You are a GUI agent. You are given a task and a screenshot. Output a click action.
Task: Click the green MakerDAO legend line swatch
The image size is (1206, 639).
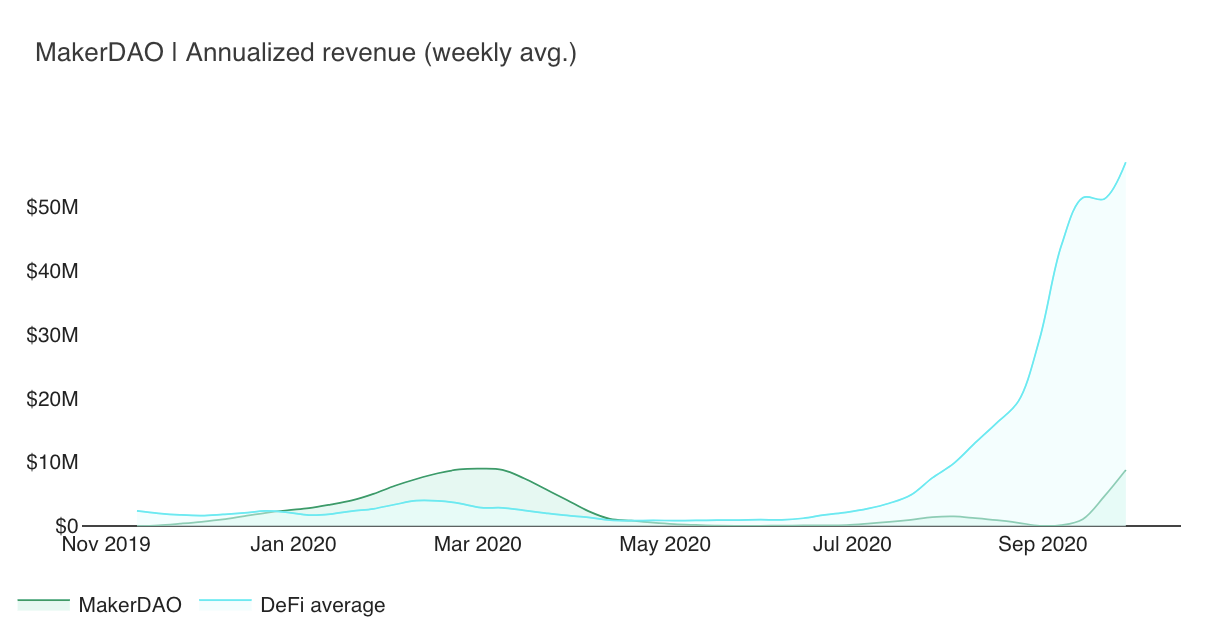pyautogui.click(x=44, y=602)
